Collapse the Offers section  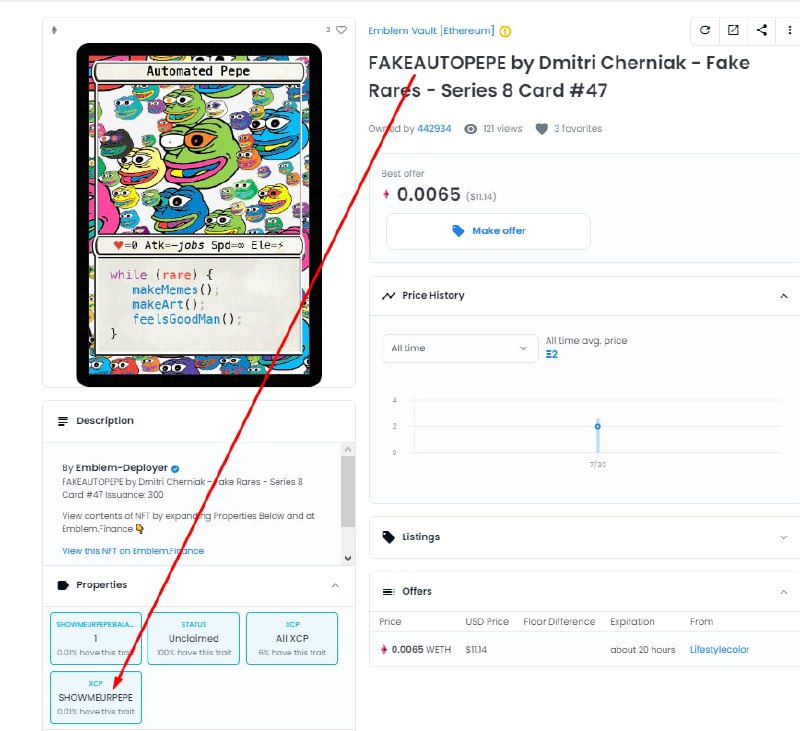pos(784,592)
